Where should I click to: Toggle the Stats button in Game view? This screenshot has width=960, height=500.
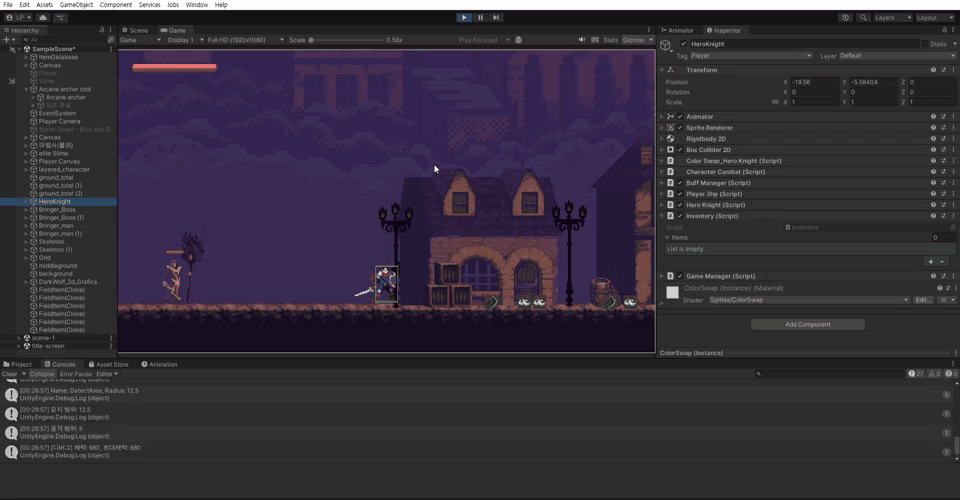(610, 40)
